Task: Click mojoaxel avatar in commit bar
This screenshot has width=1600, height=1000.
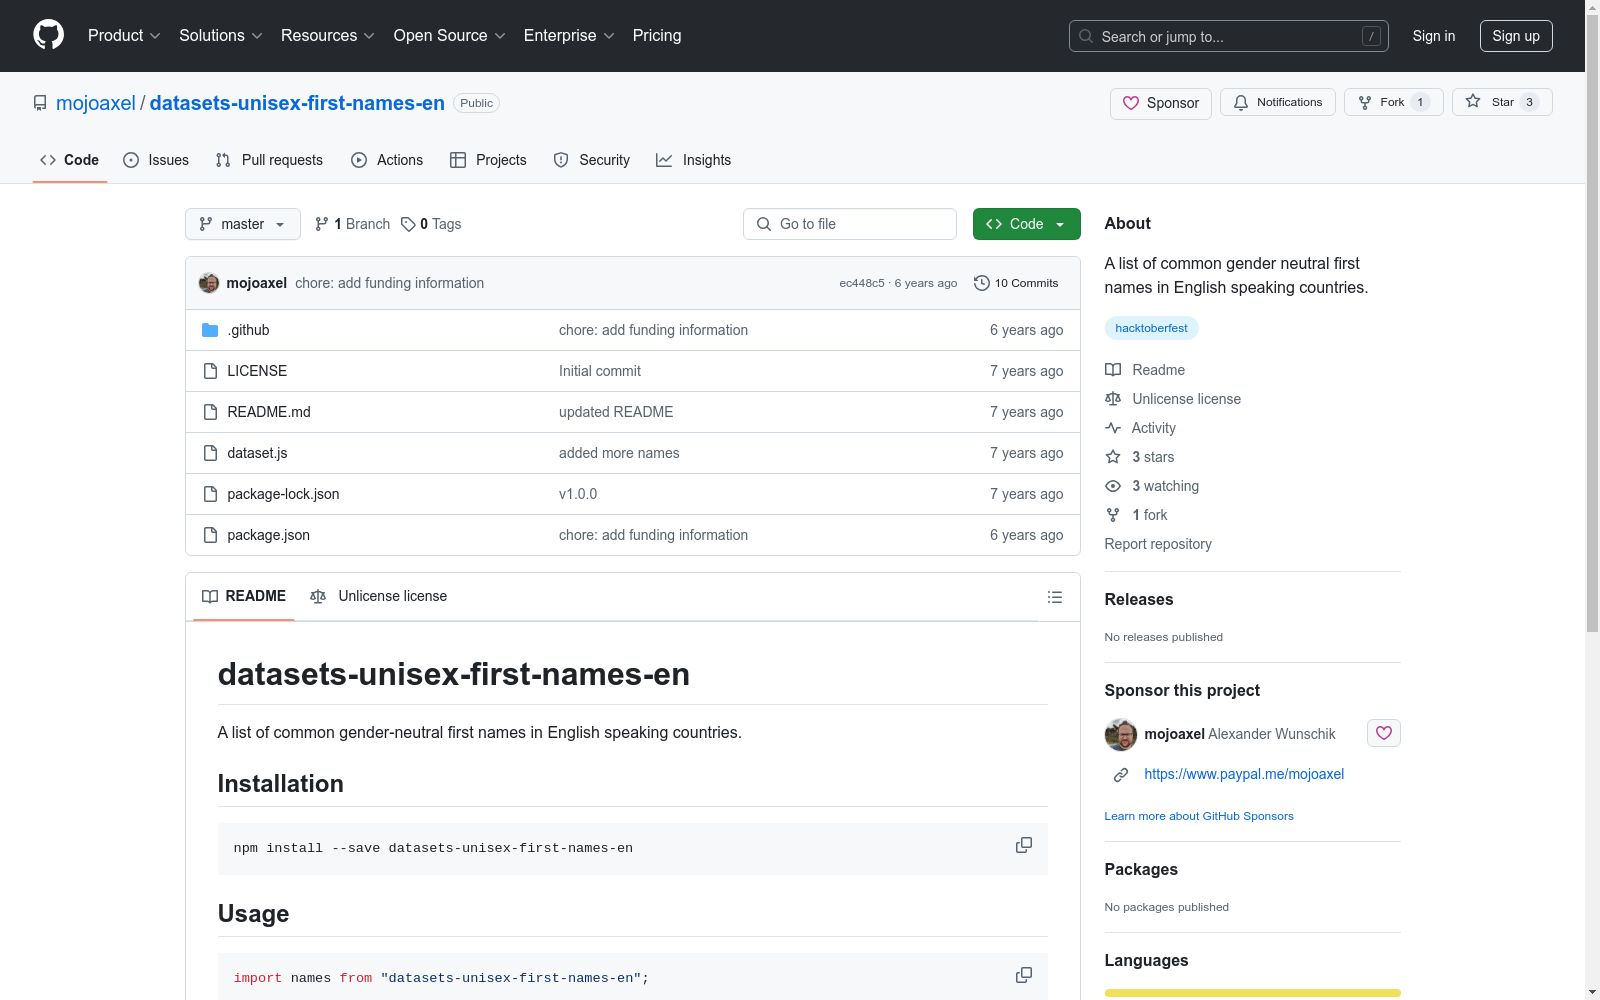Action: (209, 283)
